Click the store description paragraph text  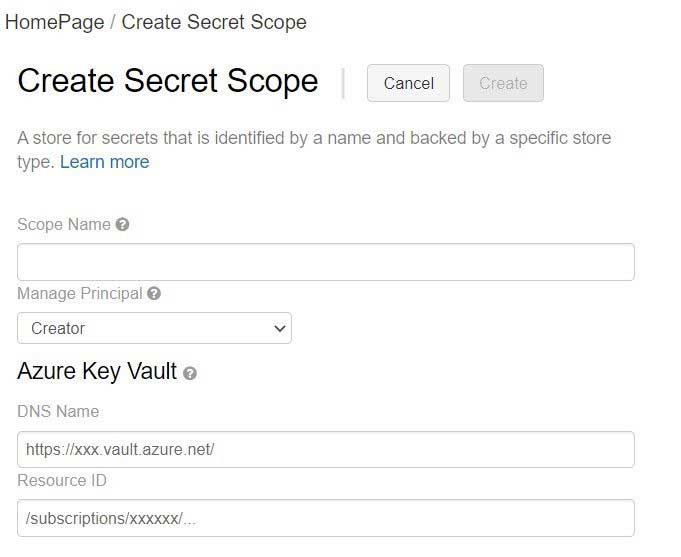[314, 150]
